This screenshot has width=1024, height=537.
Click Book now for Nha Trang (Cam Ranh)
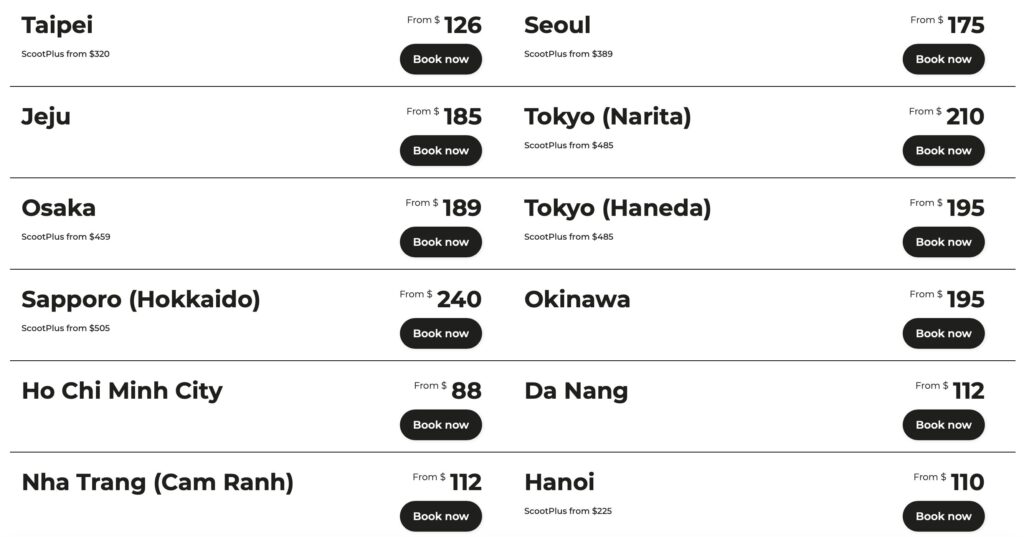[440, 516]
